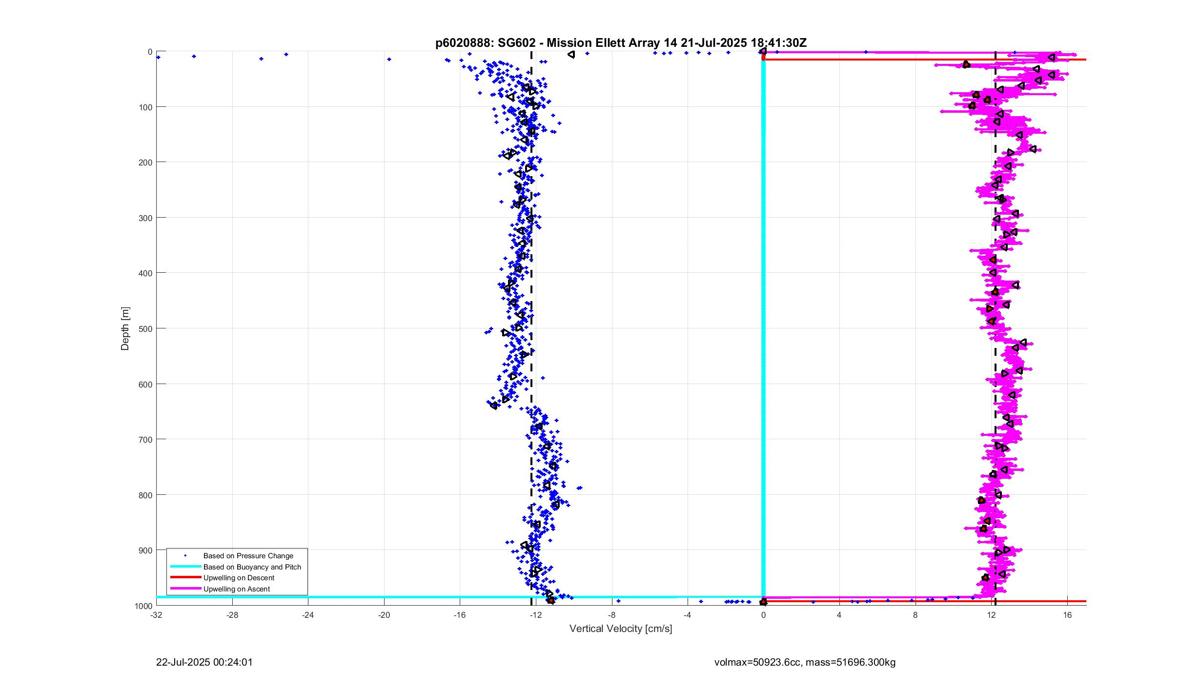
Task: Click the magenta line sample in legend
Action: 185,589
